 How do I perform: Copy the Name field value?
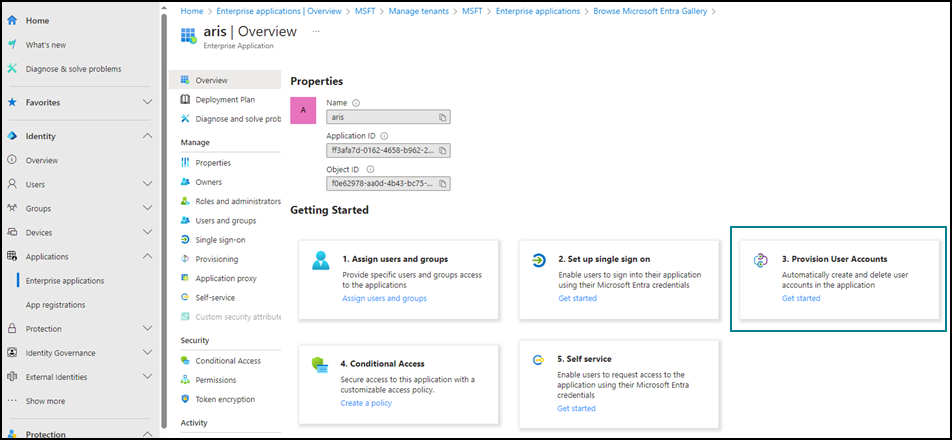point(443,117)
